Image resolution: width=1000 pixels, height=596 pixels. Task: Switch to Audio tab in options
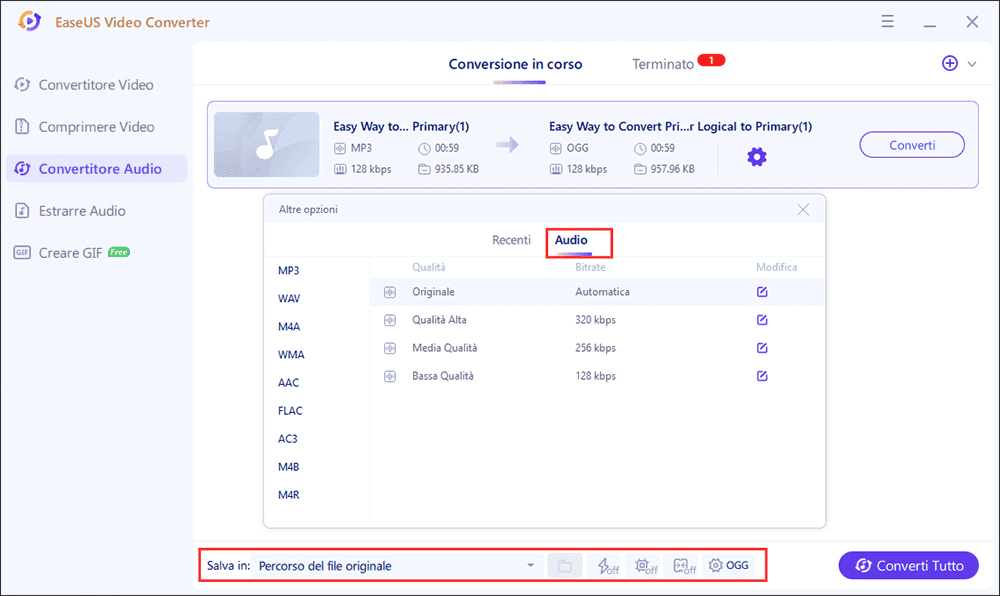point(571,240)
